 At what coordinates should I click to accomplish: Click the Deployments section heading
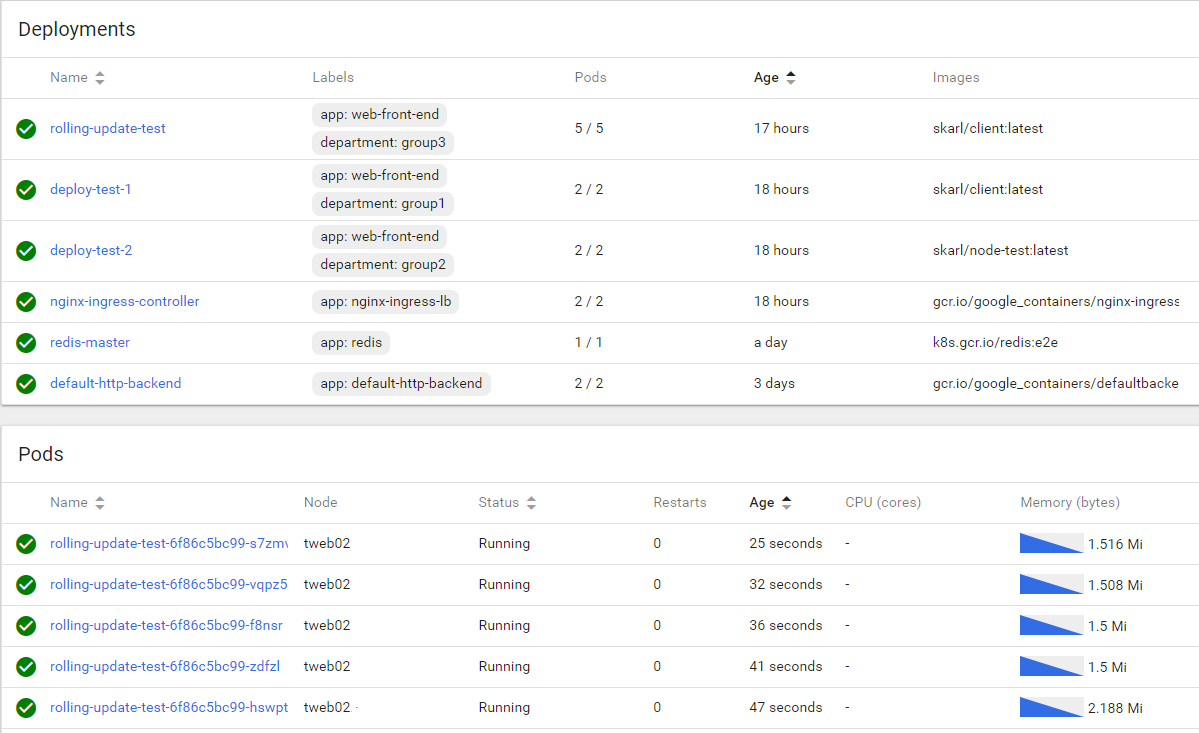76,29
